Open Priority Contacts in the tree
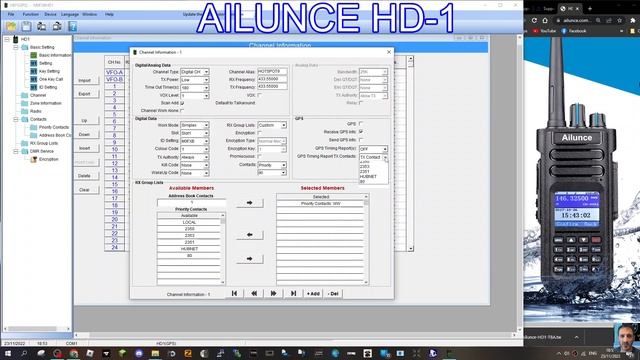The image size is (640, 360). click(x=53, y=127)
